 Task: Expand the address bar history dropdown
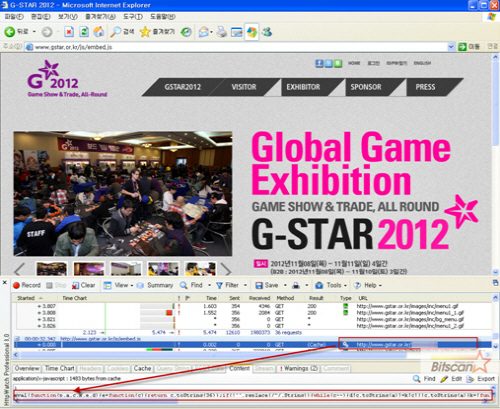point(451,47)
